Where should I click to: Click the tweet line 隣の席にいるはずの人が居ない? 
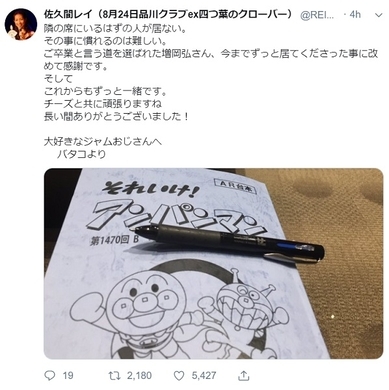click(x=115, y=29)
